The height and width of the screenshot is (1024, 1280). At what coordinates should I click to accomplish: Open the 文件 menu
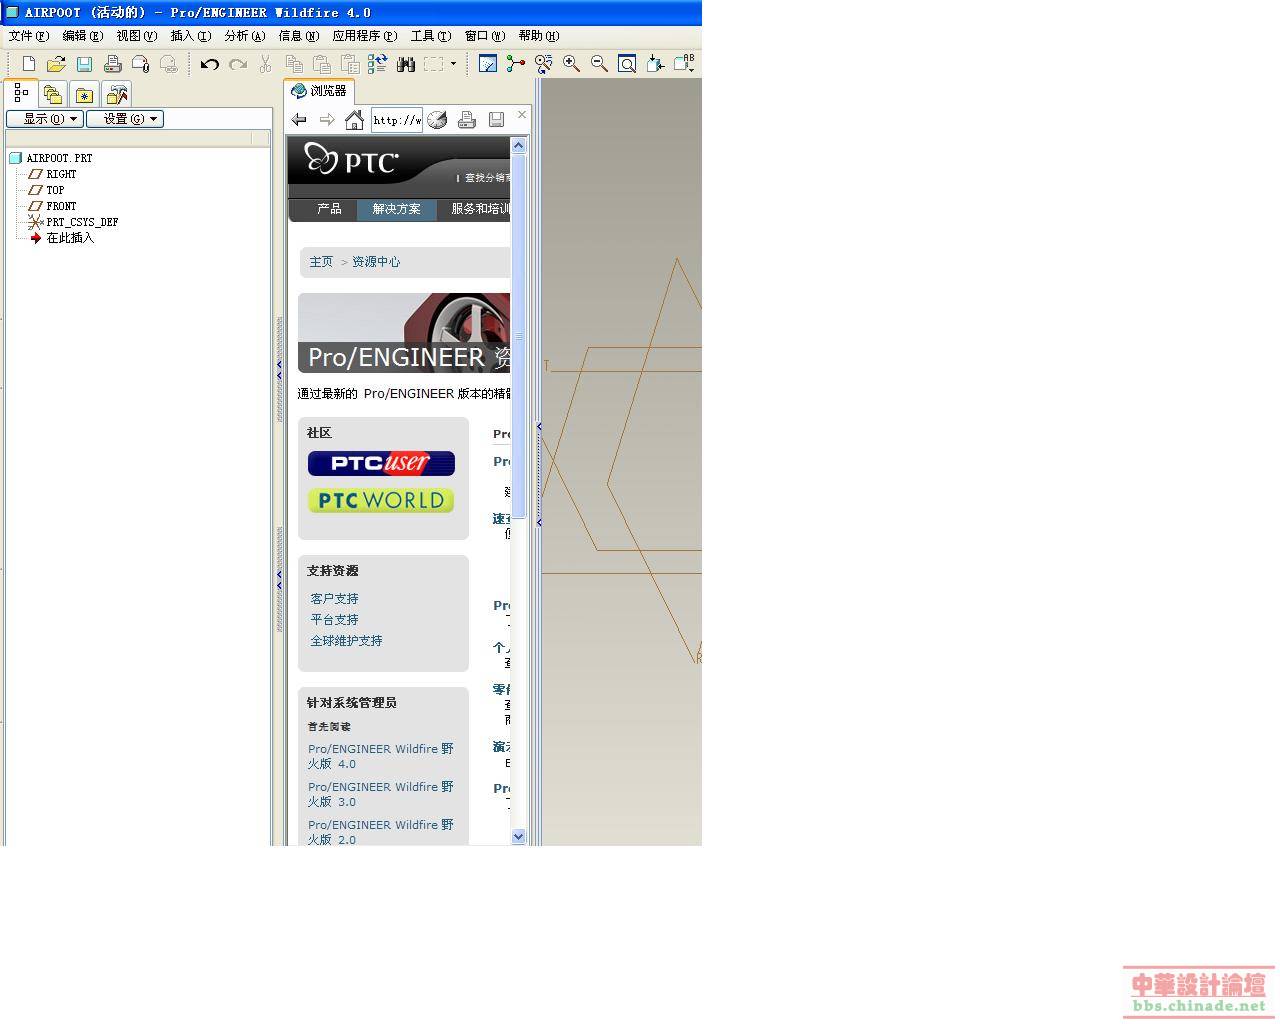click(x=29, y=36)
